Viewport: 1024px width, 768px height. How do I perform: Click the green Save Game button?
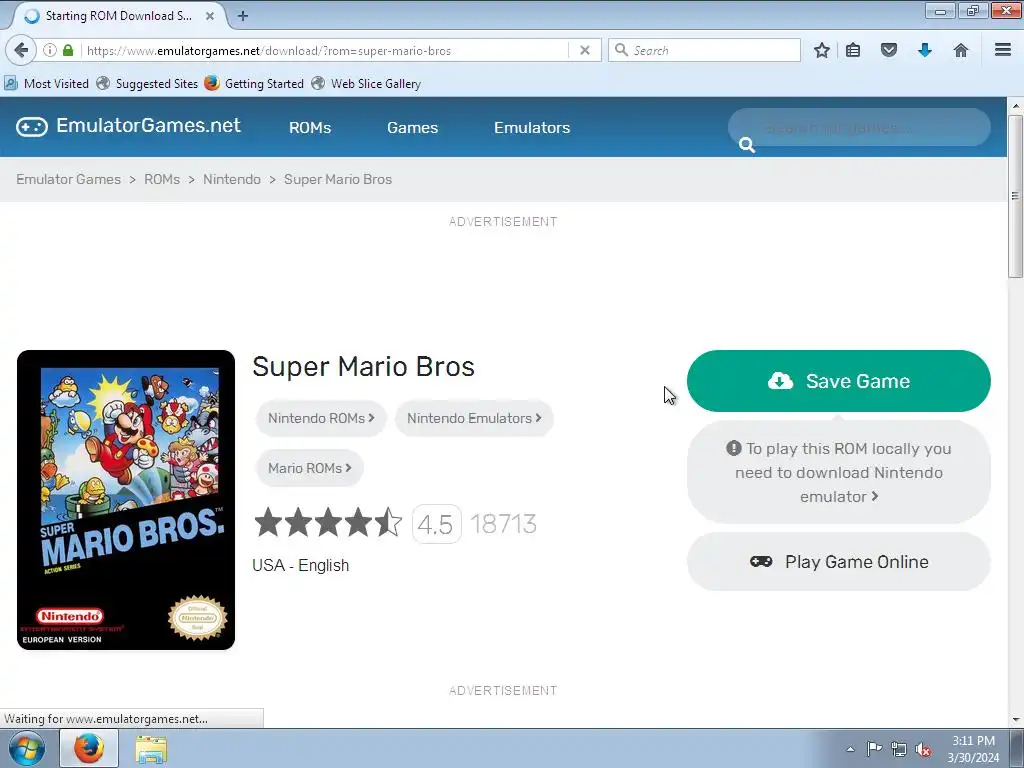[x=839, y=381]
